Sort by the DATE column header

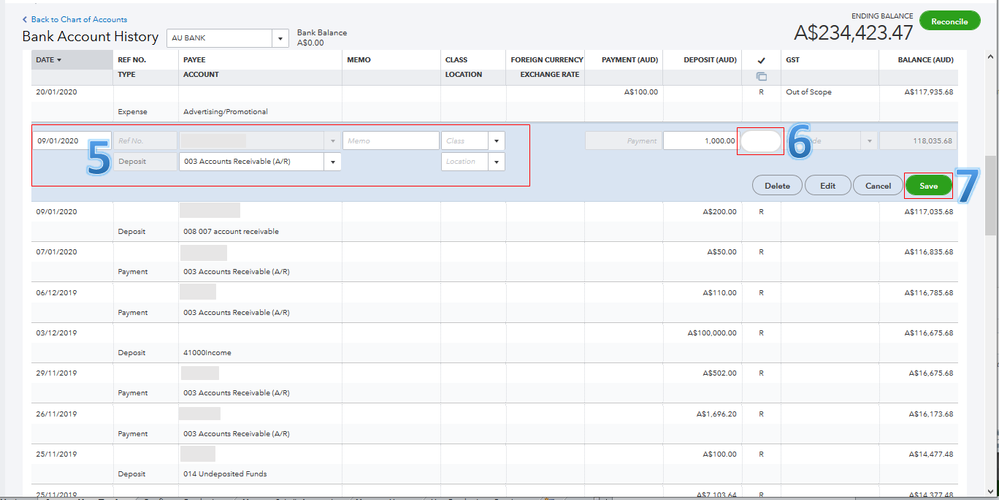71,60
